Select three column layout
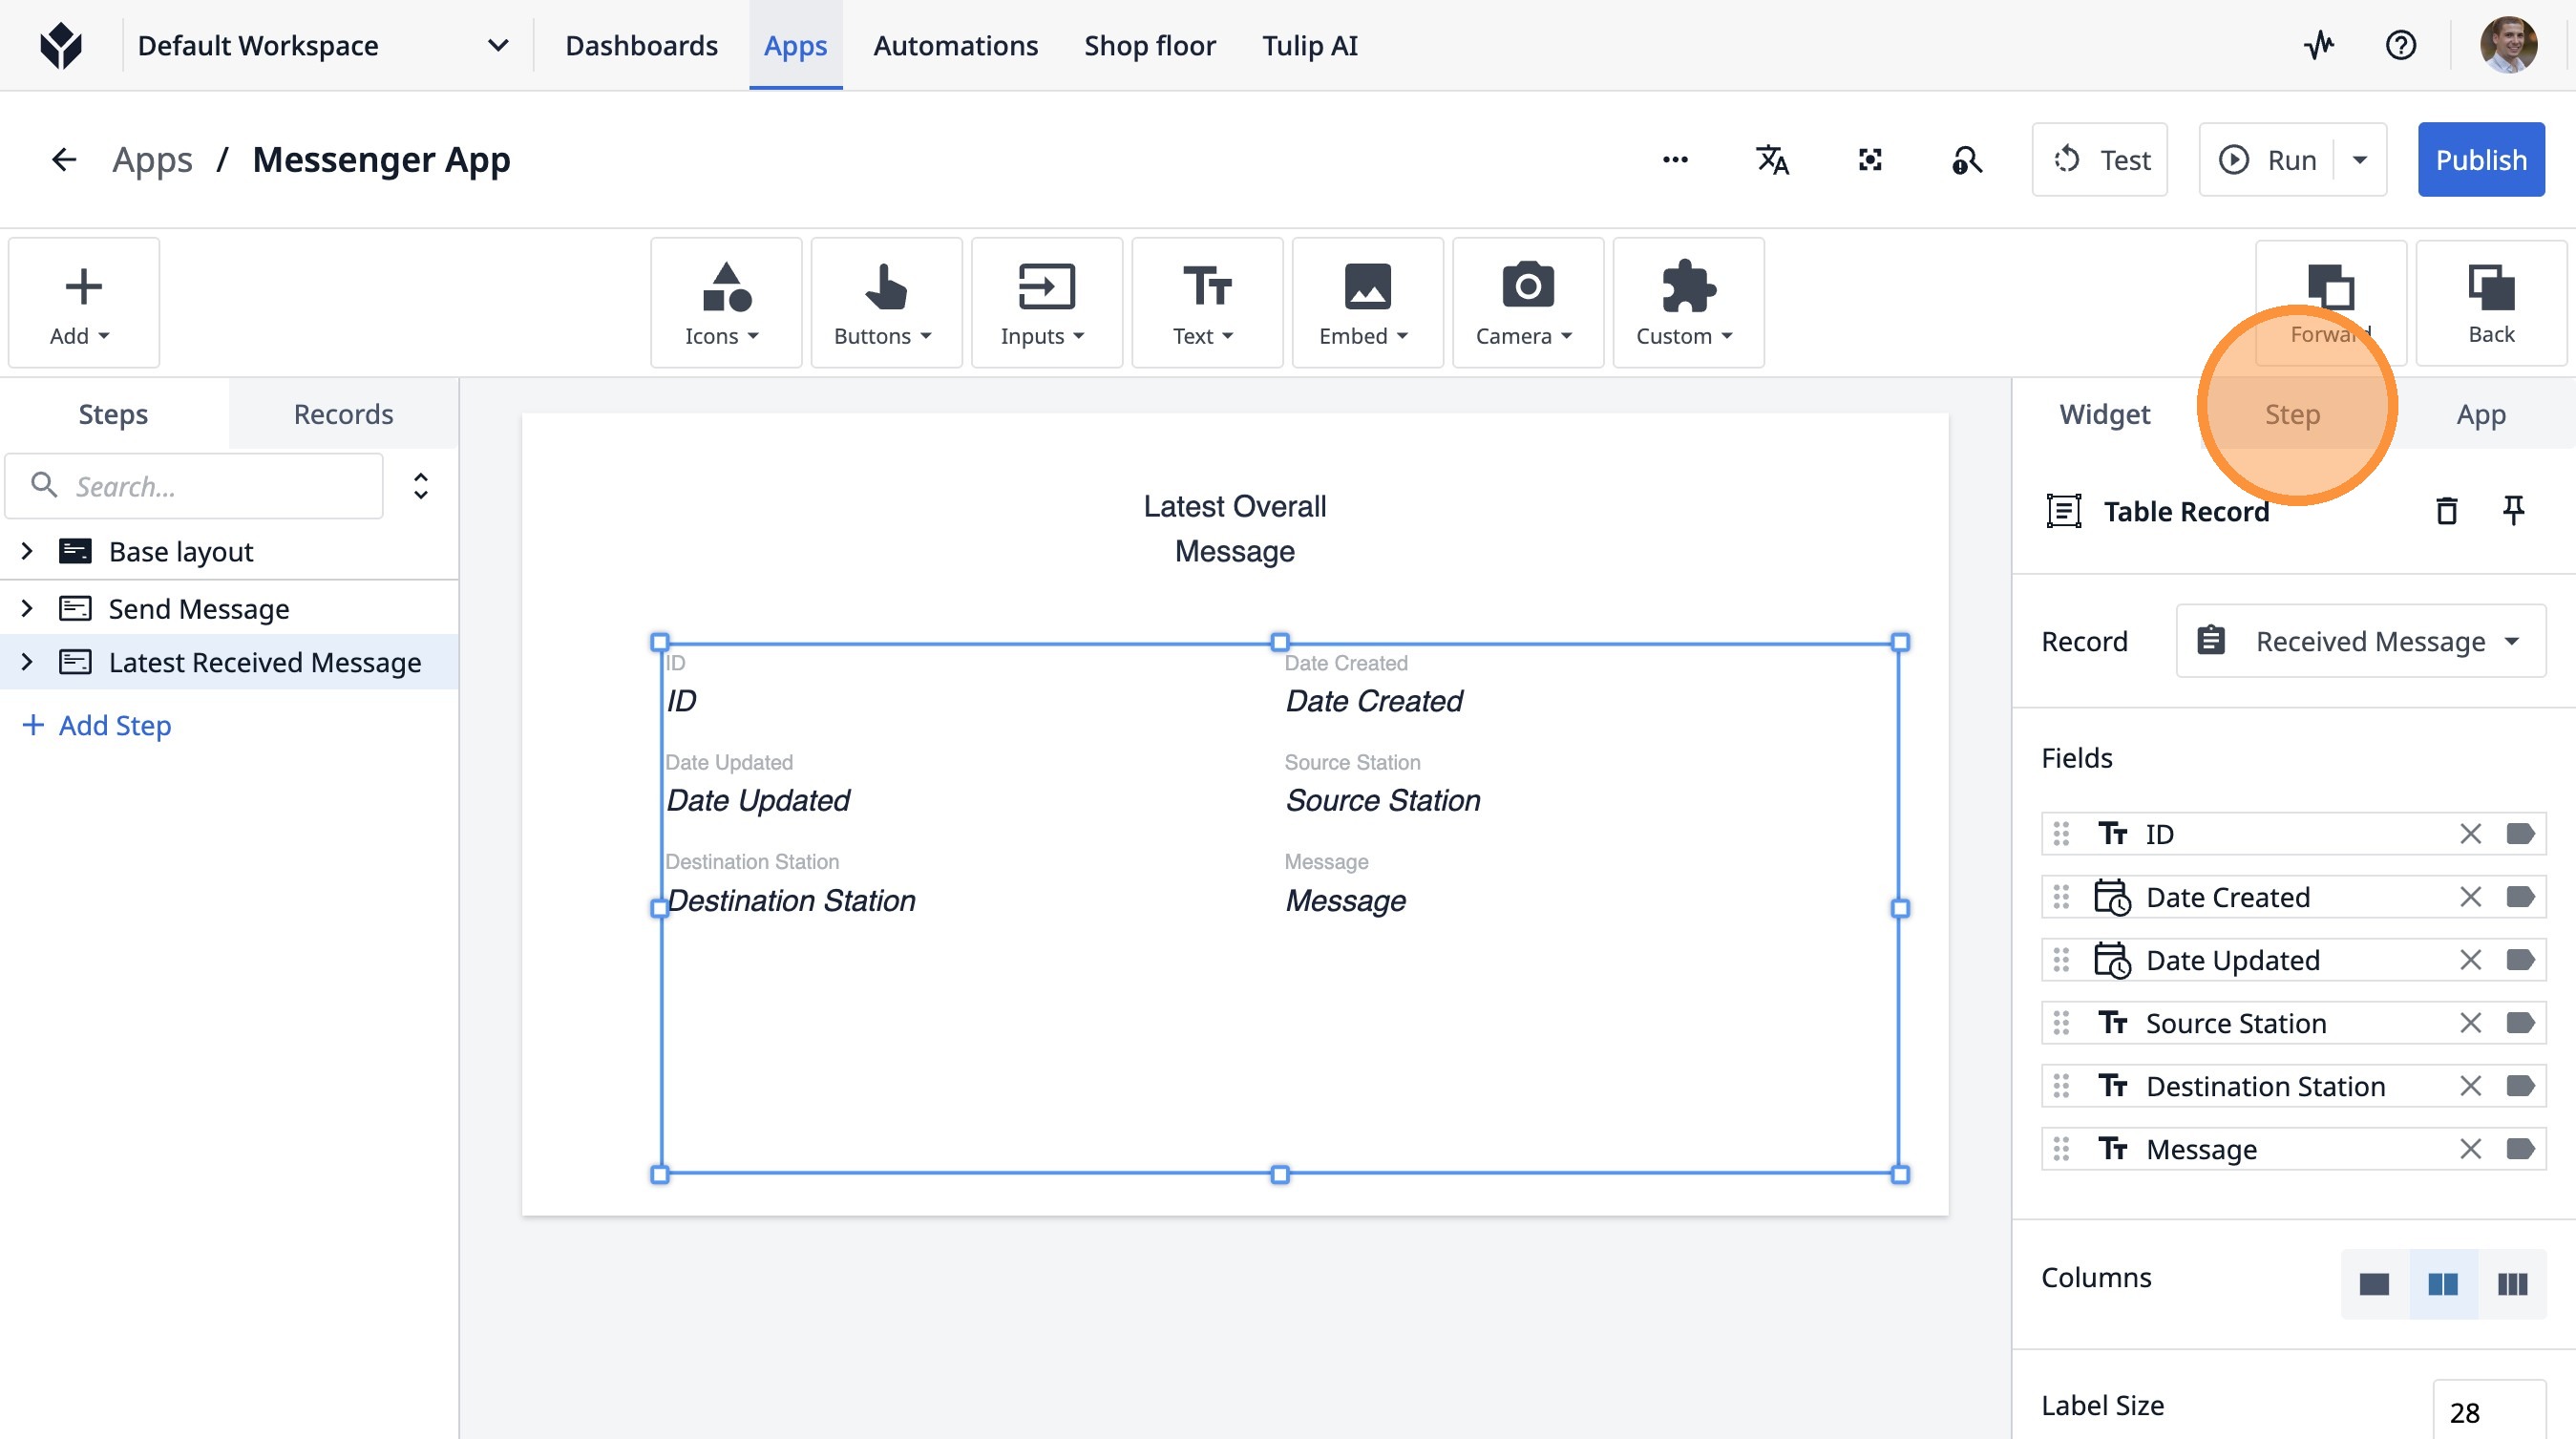Screen dimensions: 2576x1439 2512,1283
